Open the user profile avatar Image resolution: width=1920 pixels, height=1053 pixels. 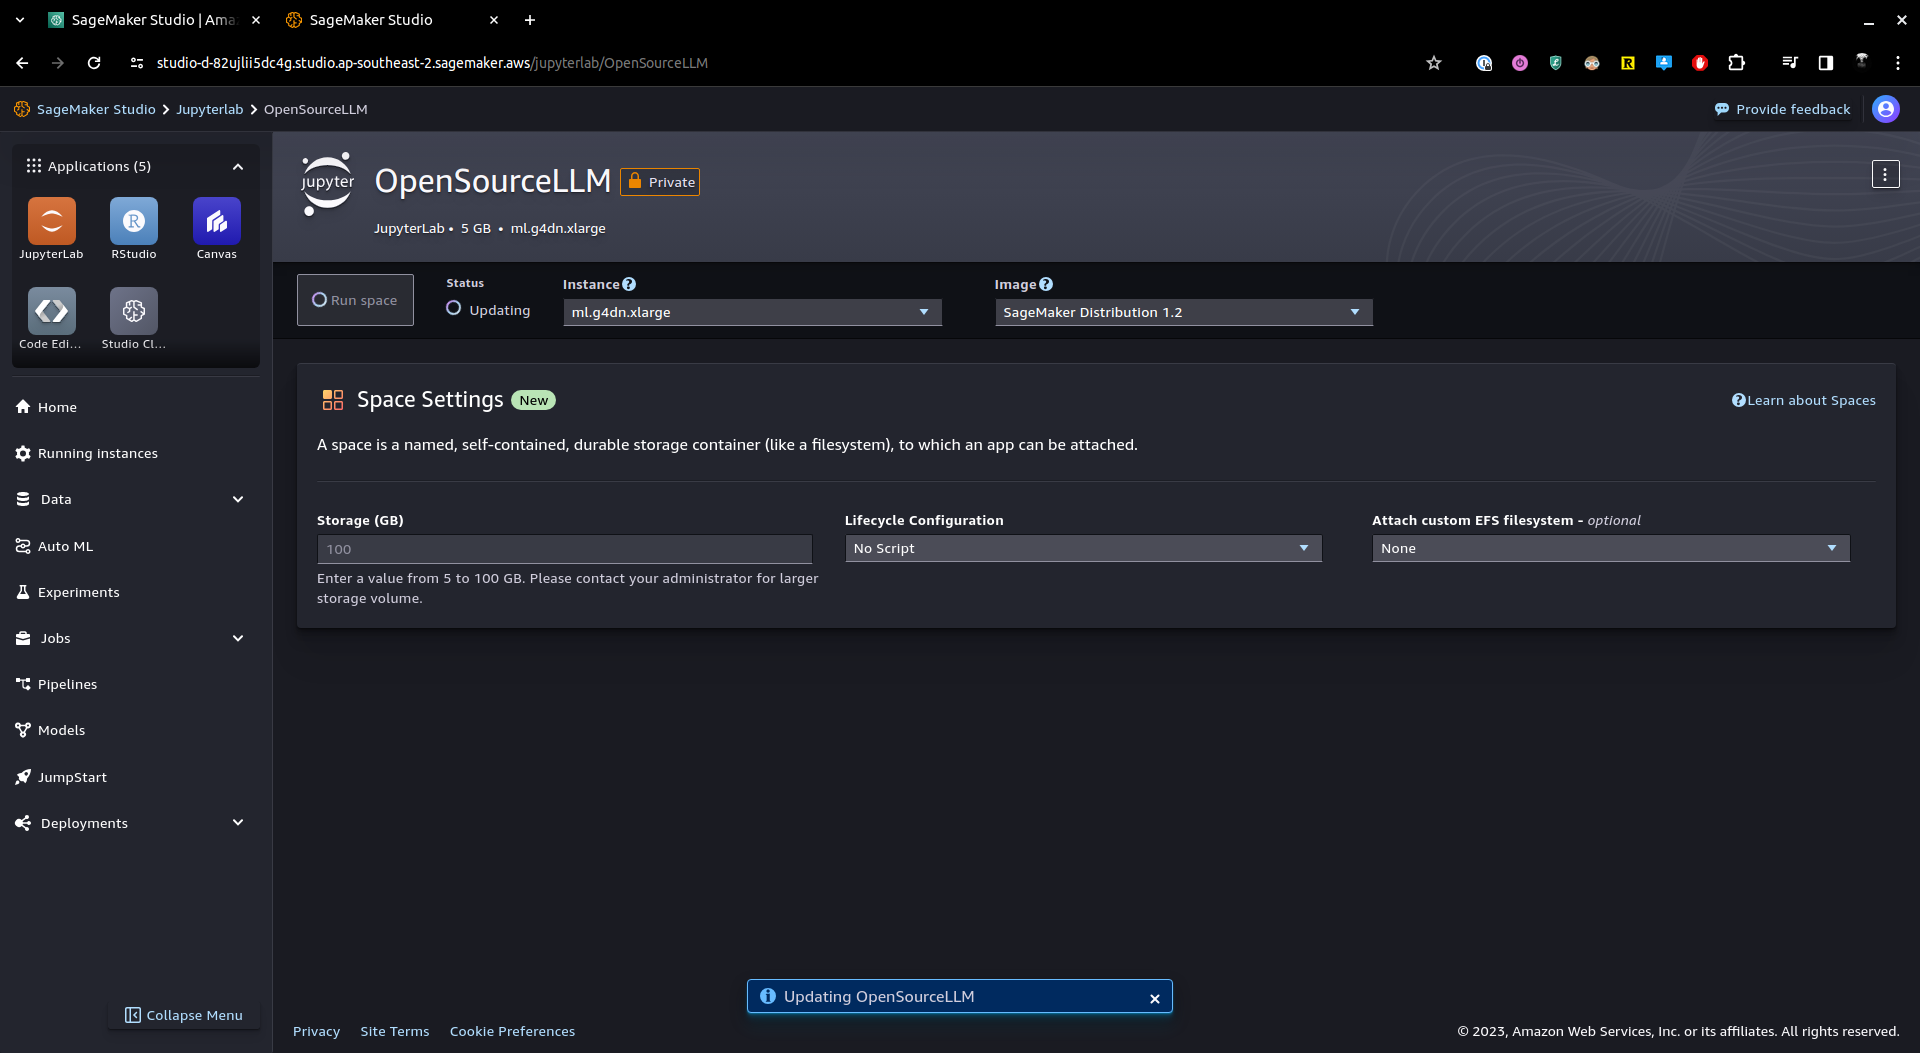point(1886,109)
